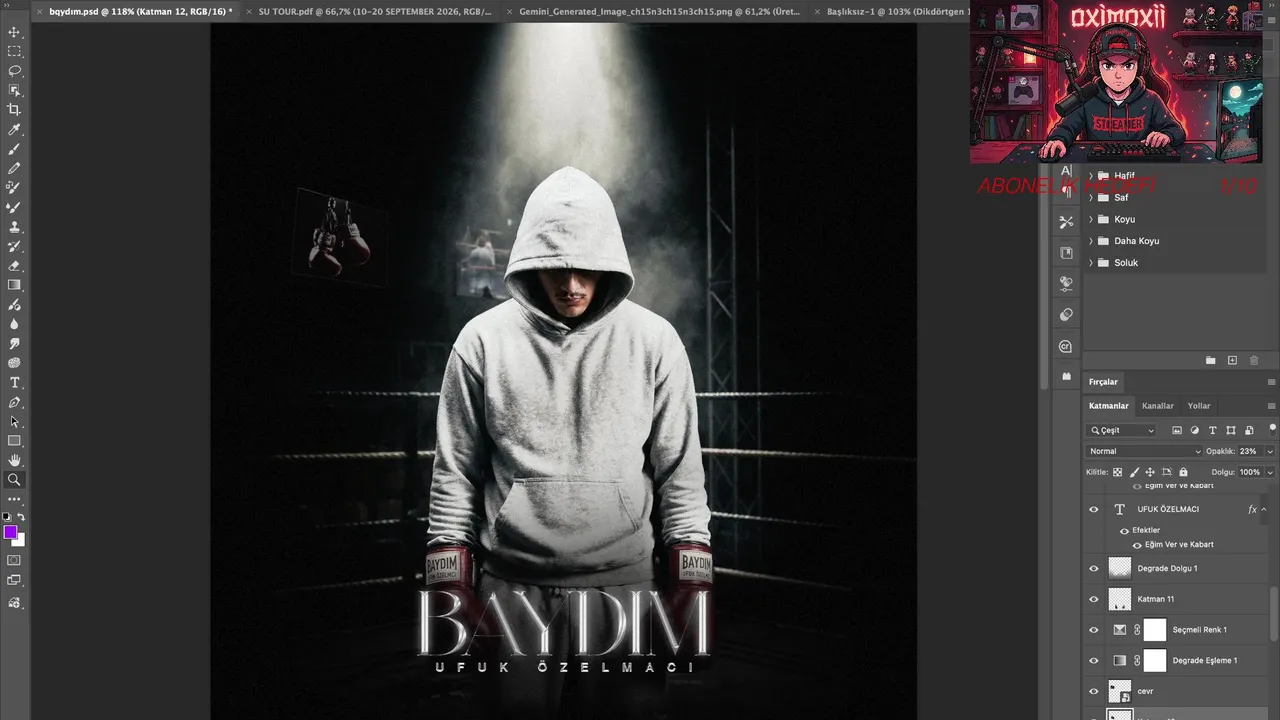Switch to the Kanallar tab

(x=1158, y=406)
